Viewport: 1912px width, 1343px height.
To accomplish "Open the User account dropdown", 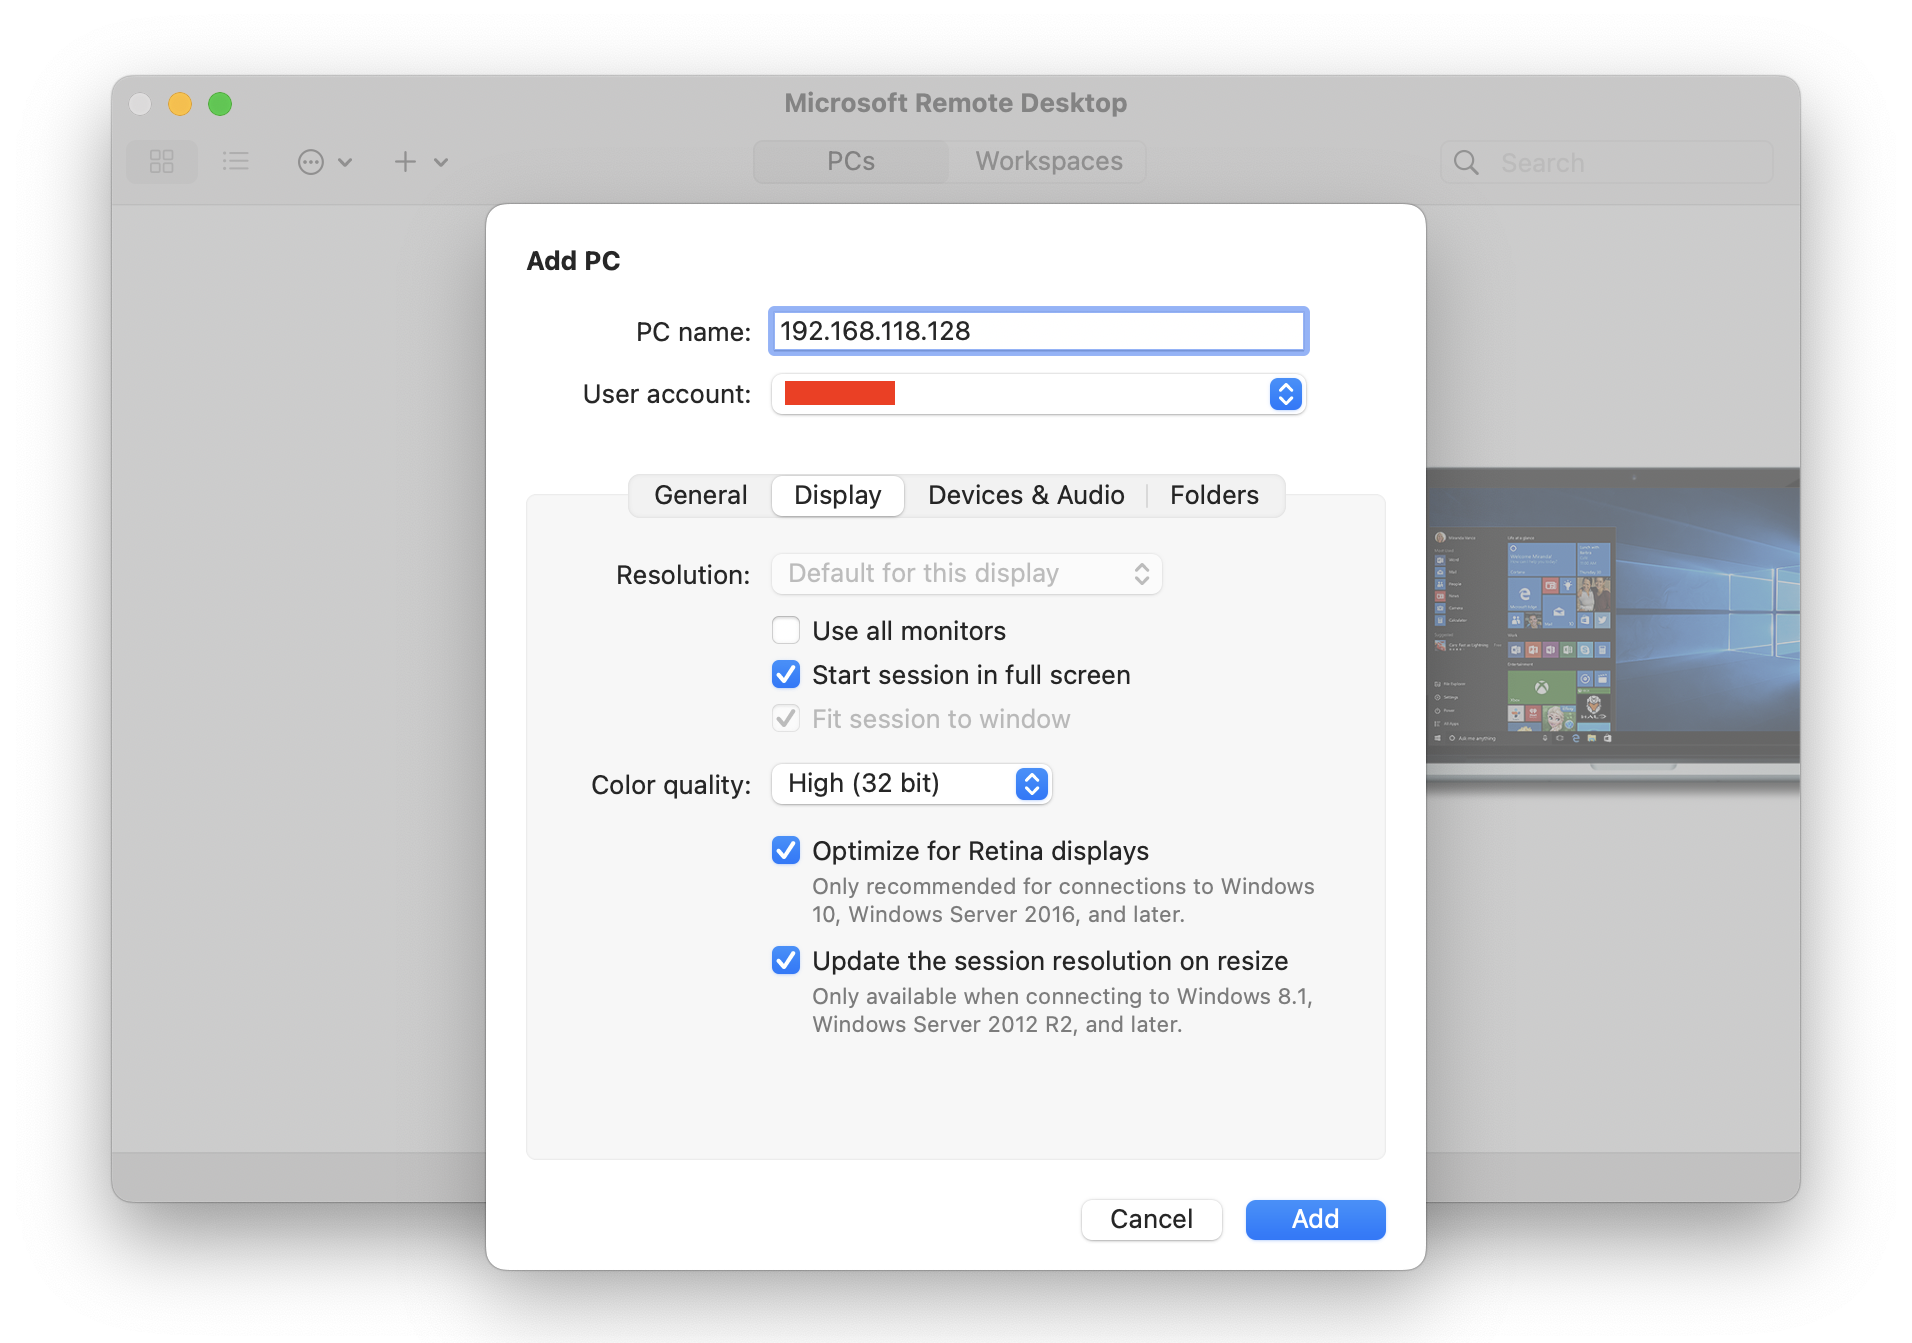I will [1038, 394].
